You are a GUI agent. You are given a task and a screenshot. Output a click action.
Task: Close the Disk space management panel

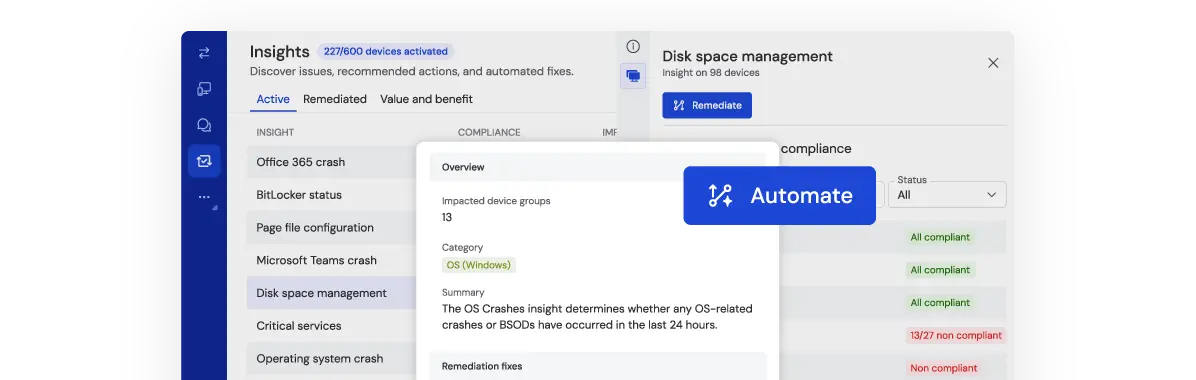click(993, 63)
